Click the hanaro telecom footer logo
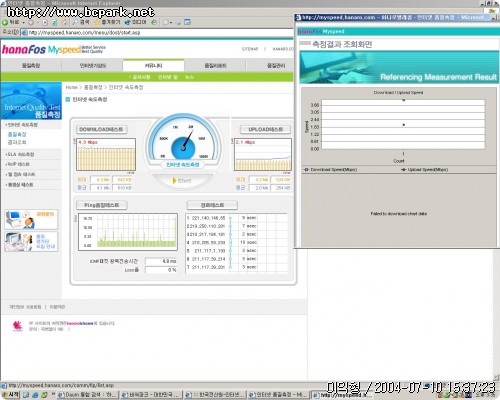The image size is (500, 400). click(x=17, y=326)
